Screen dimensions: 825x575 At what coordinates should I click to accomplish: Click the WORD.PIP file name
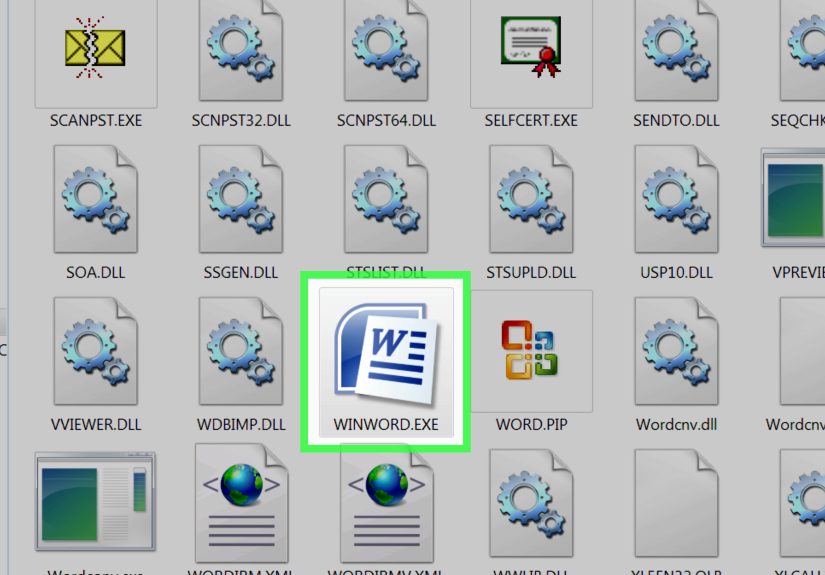[531, 425]
